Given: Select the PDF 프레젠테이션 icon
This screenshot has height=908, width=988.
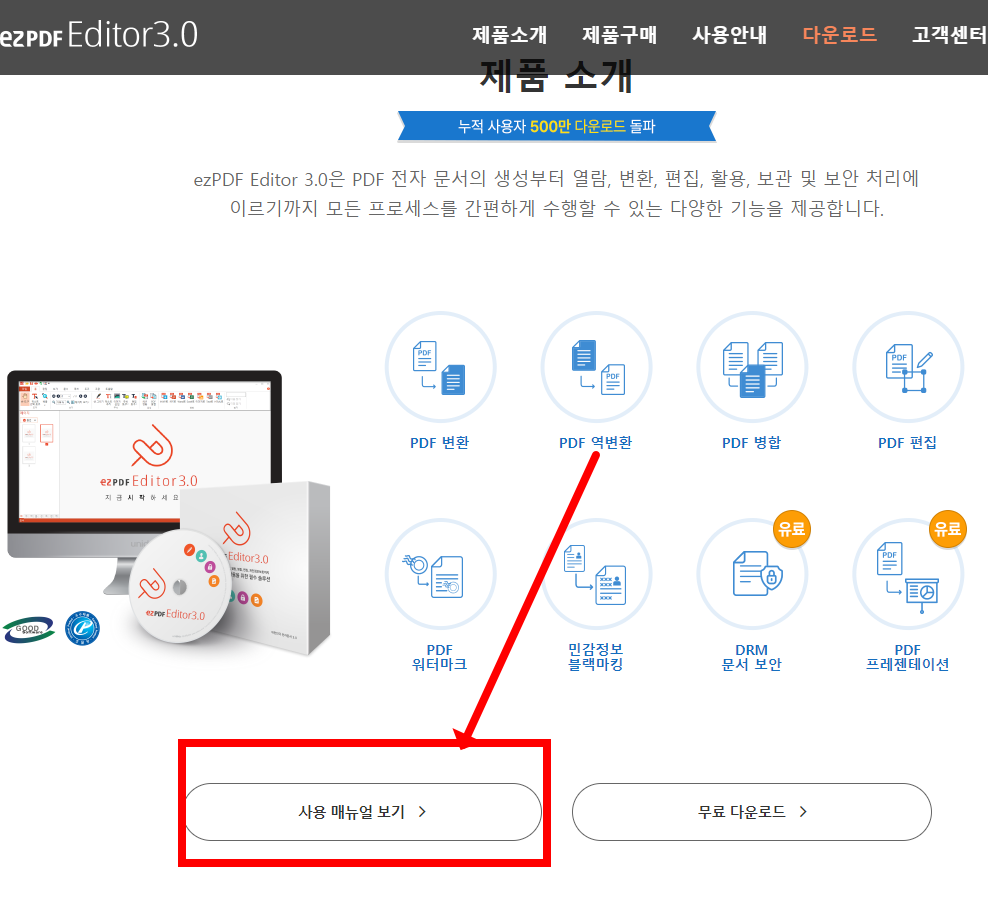Looking at the screenshot, I should point(907,573).
